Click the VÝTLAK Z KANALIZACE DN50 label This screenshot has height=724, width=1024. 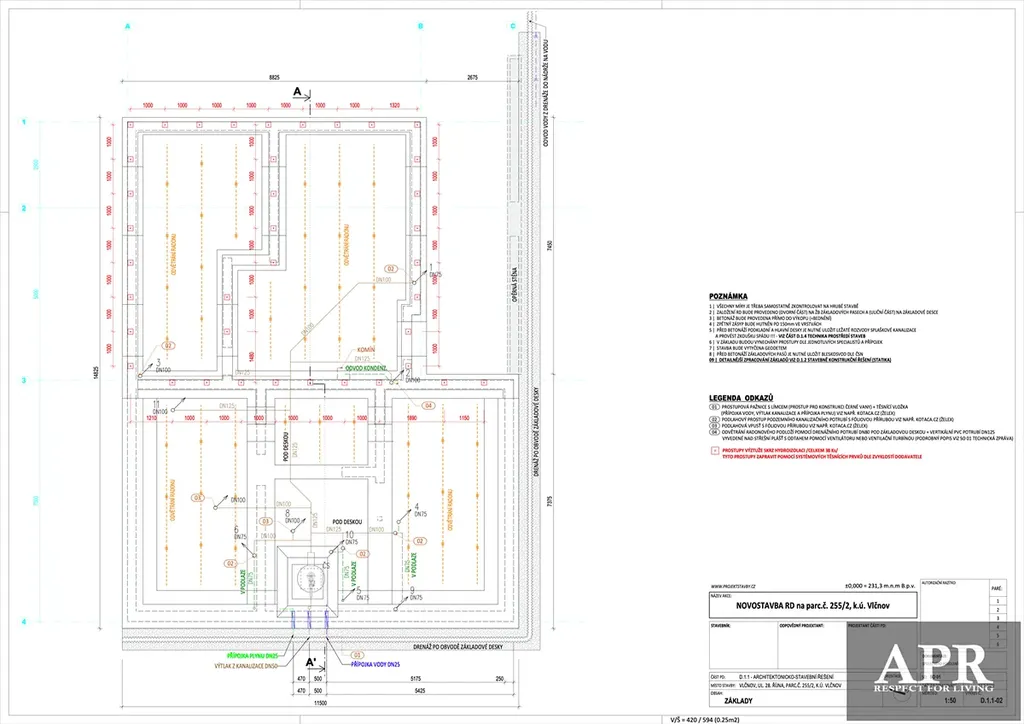click(x=252, y=666)
